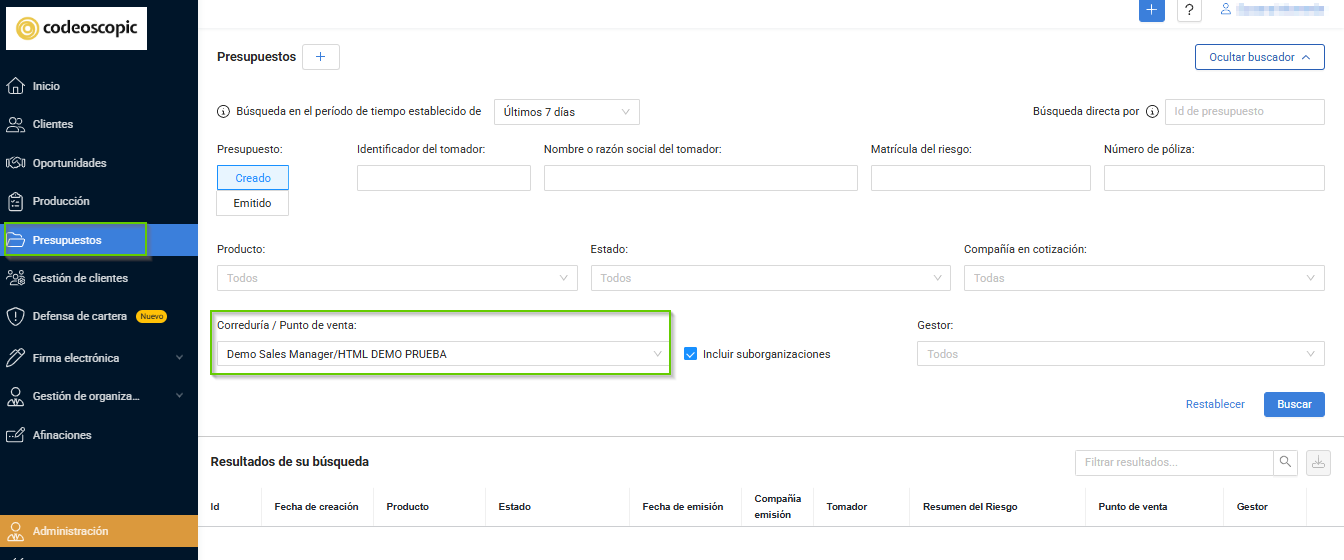The height and width of the screenshot is (560, 1344).
Task: Open Defensa de cartera menu item
Action: tap(80, 316)
